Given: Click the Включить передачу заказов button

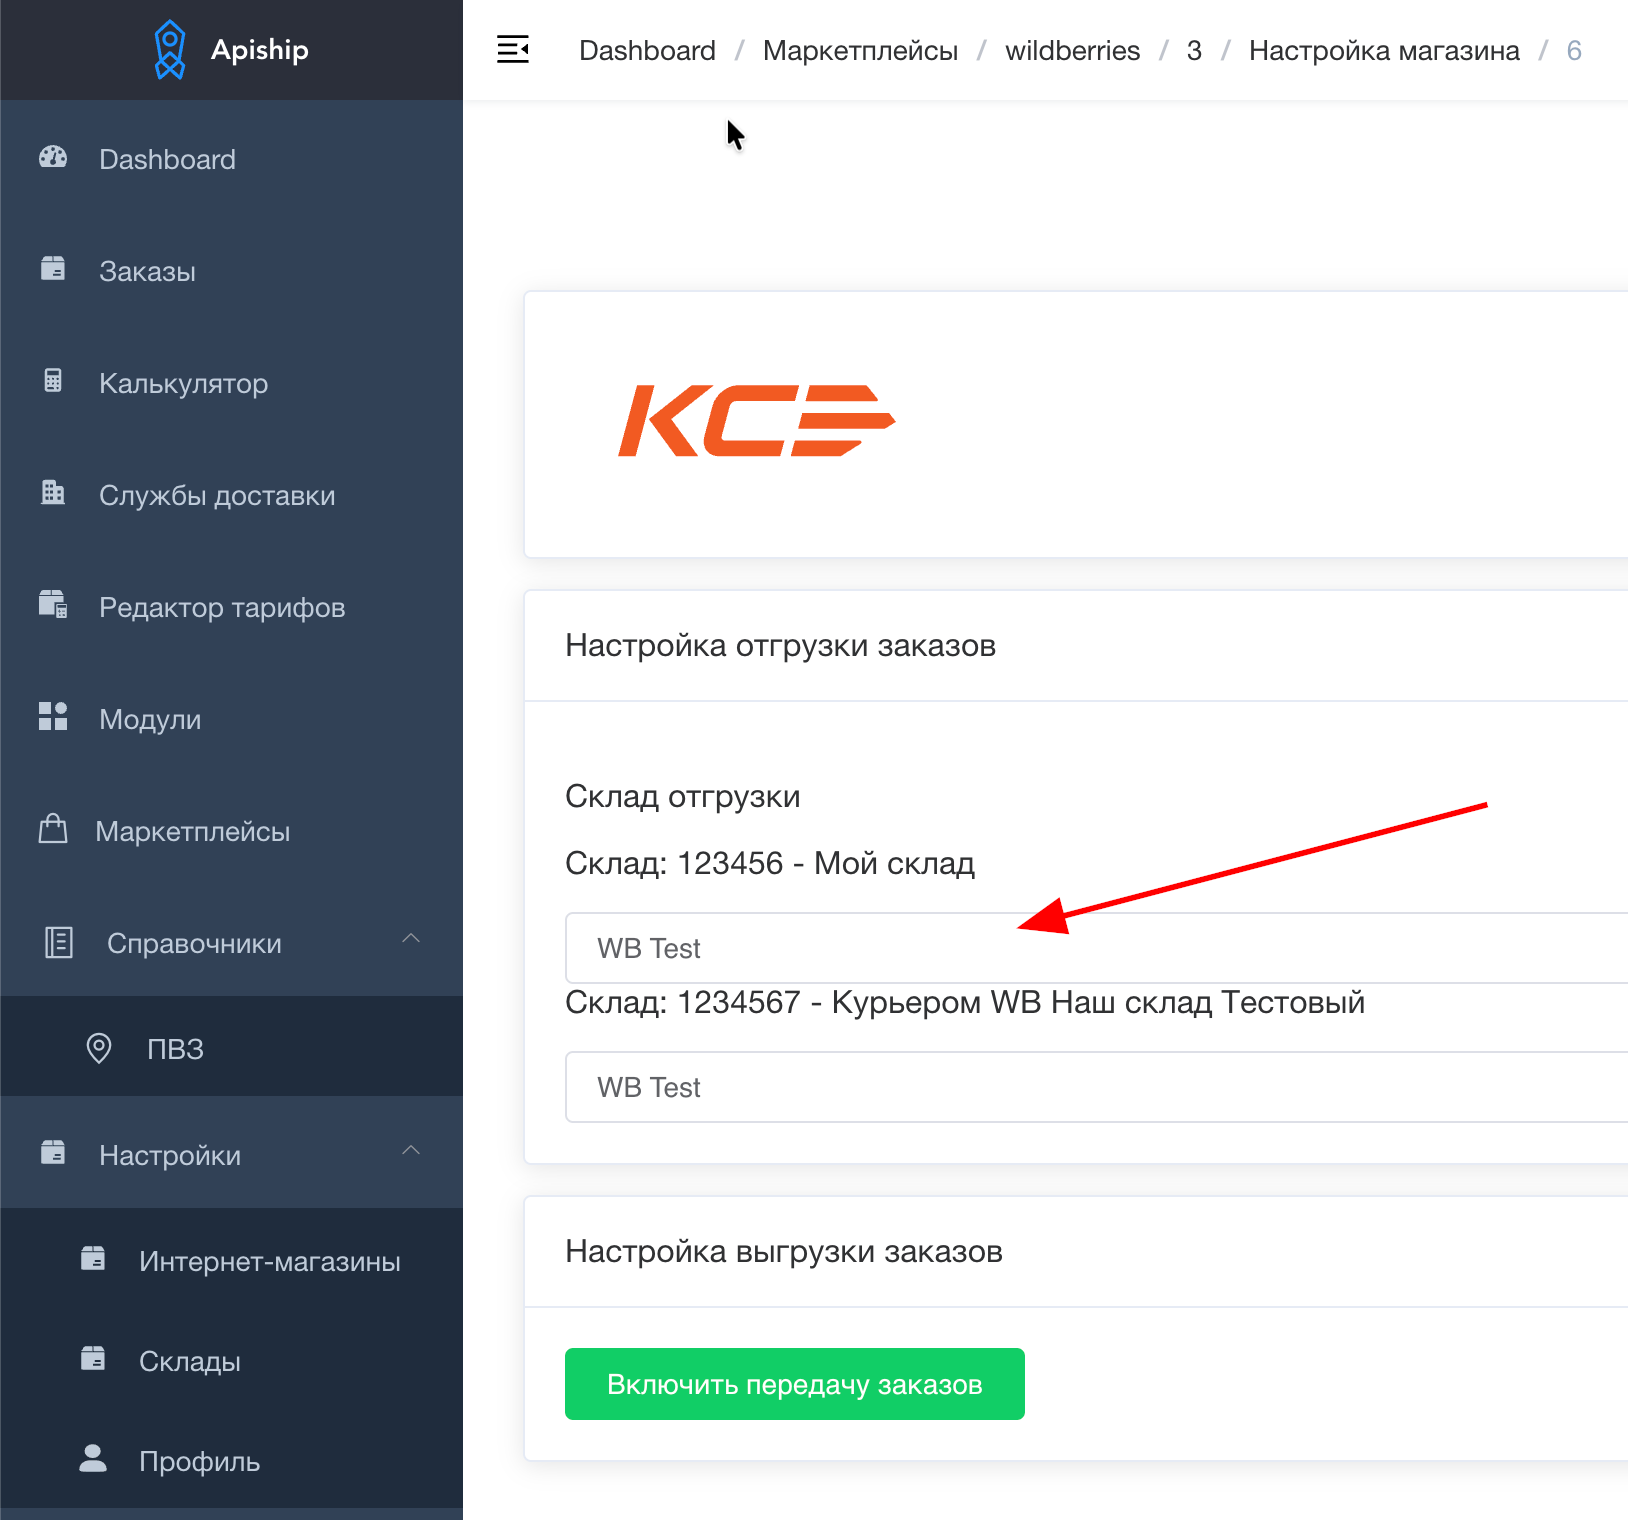Looking at the screenshot, I should coord(795,1384).
